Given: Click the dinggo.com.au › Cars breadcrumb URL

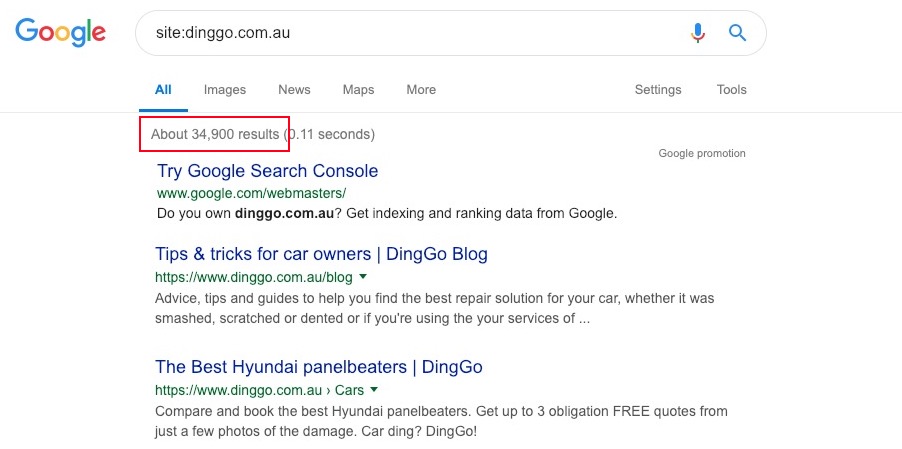Looking at the screenshot, I should point(259,390).
